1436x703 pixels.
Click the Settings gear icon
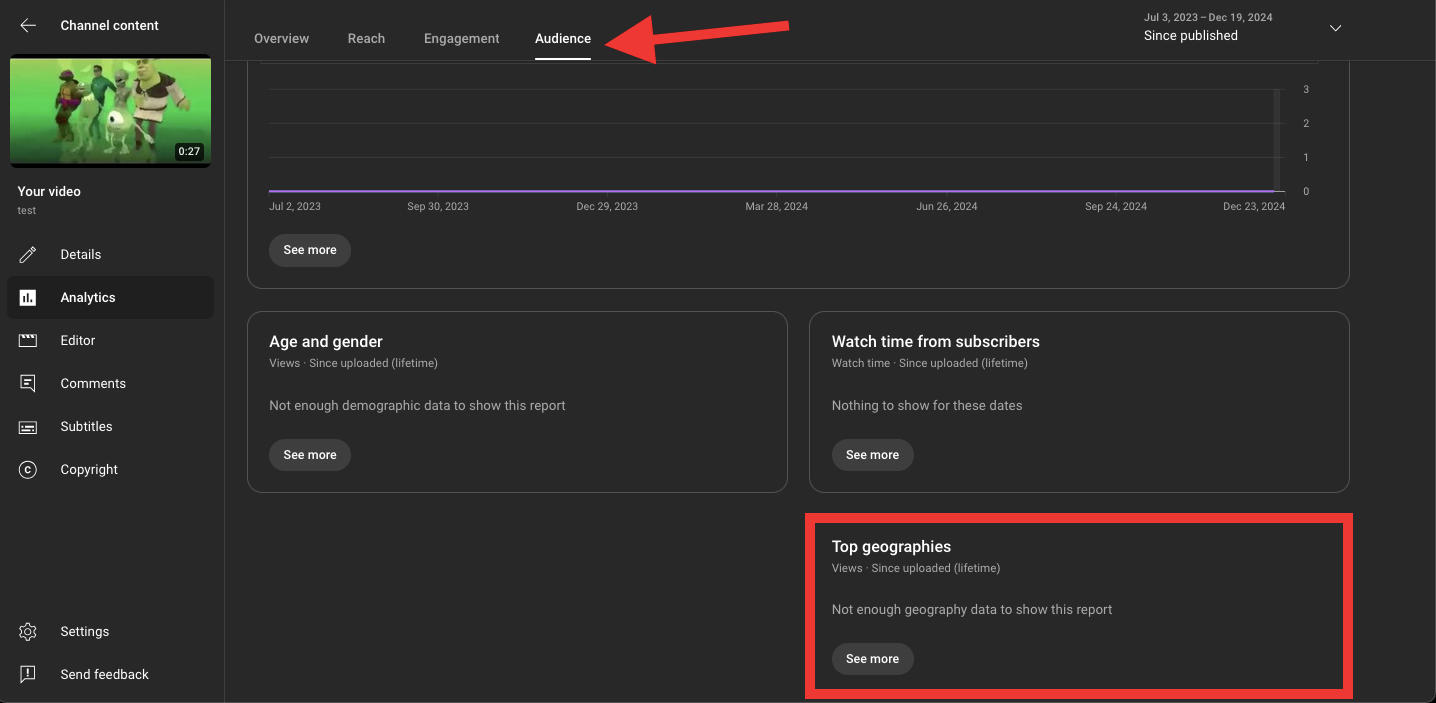click(x=28, y=631)
